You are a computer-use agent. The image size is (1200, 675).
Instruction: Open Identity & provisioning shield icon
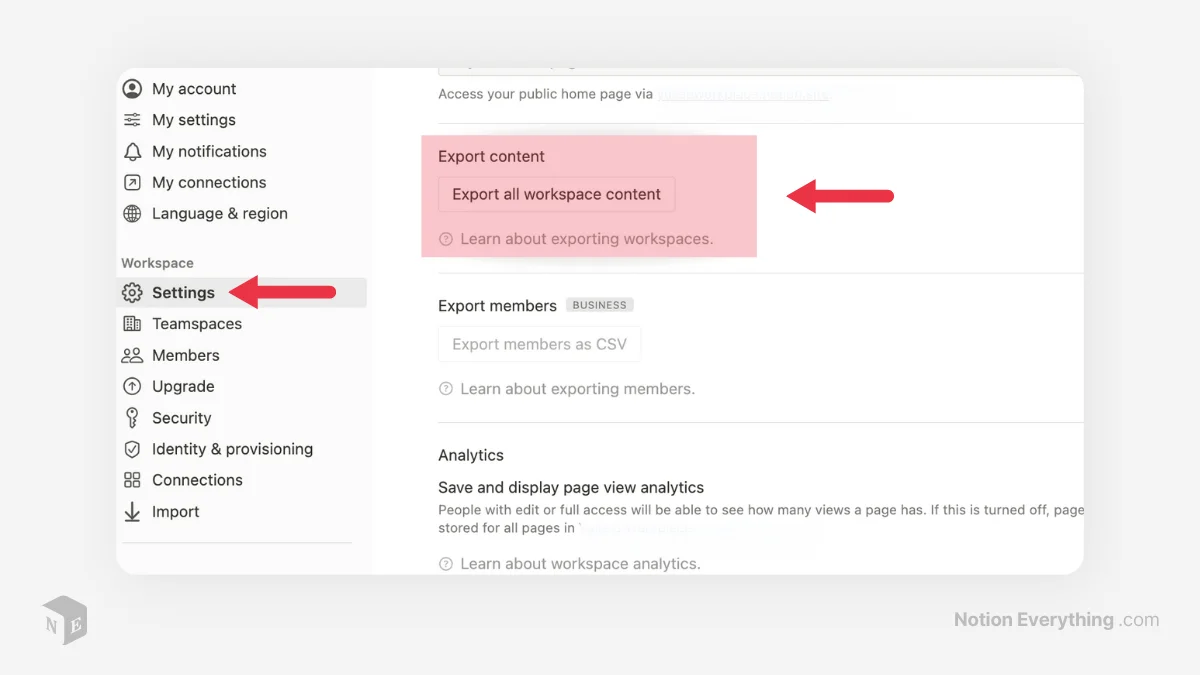(x=132, y=449)
